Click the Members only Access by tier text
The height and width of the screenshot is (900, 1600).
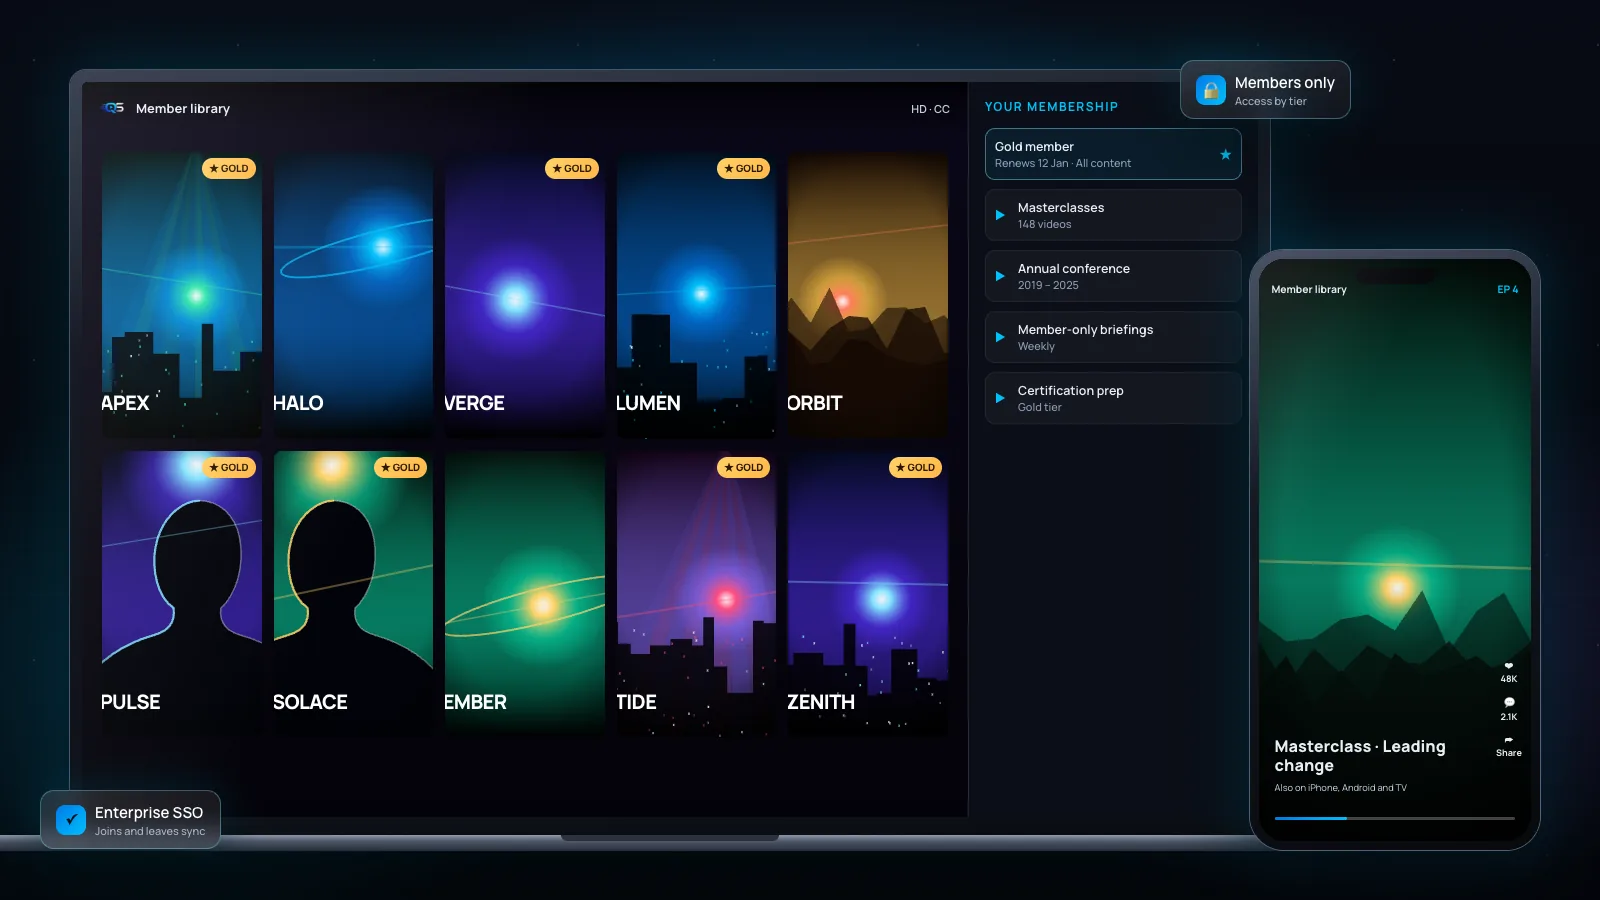[1284, 91]
